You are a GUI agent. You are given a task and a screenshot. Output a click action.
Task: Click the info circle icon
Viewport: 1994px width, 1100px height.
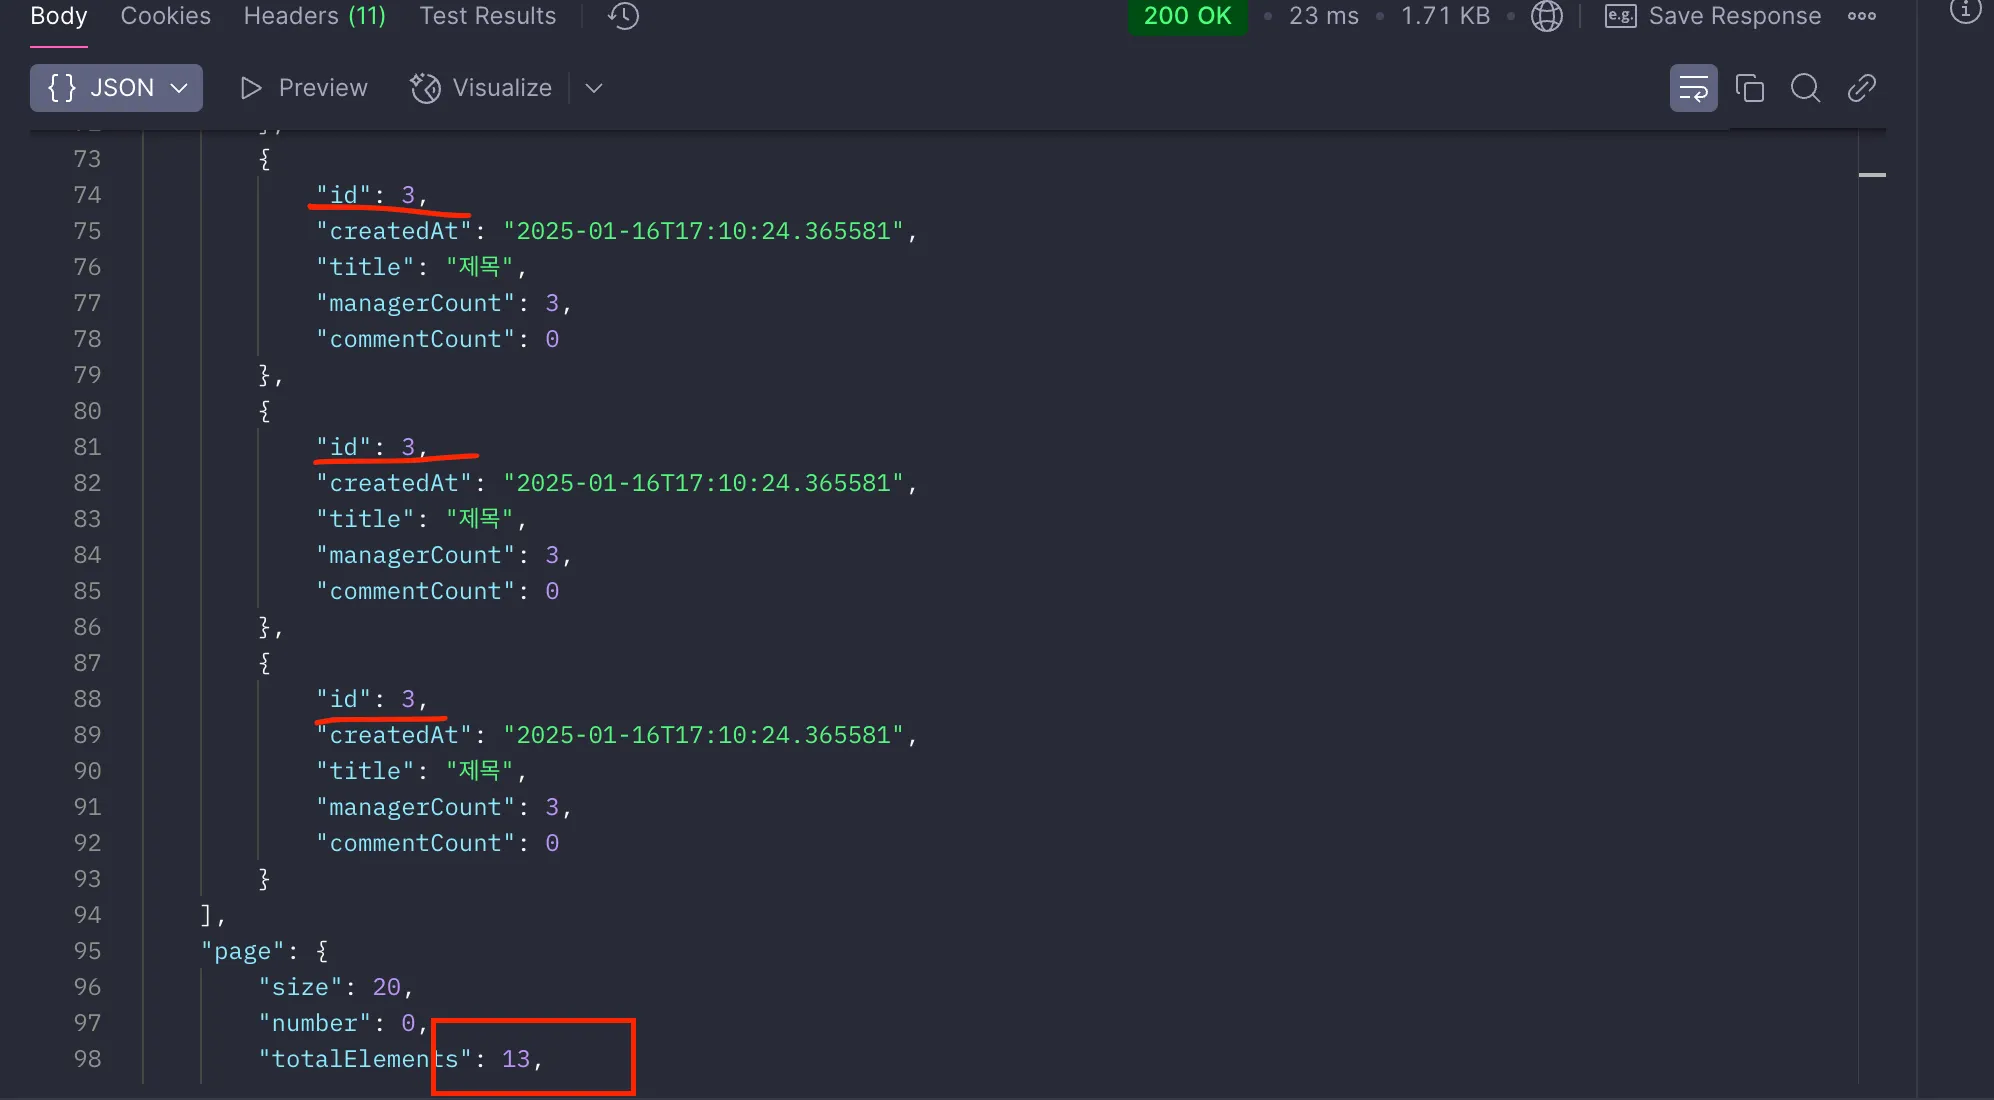pyautogui.click(x=1964, y=11)
